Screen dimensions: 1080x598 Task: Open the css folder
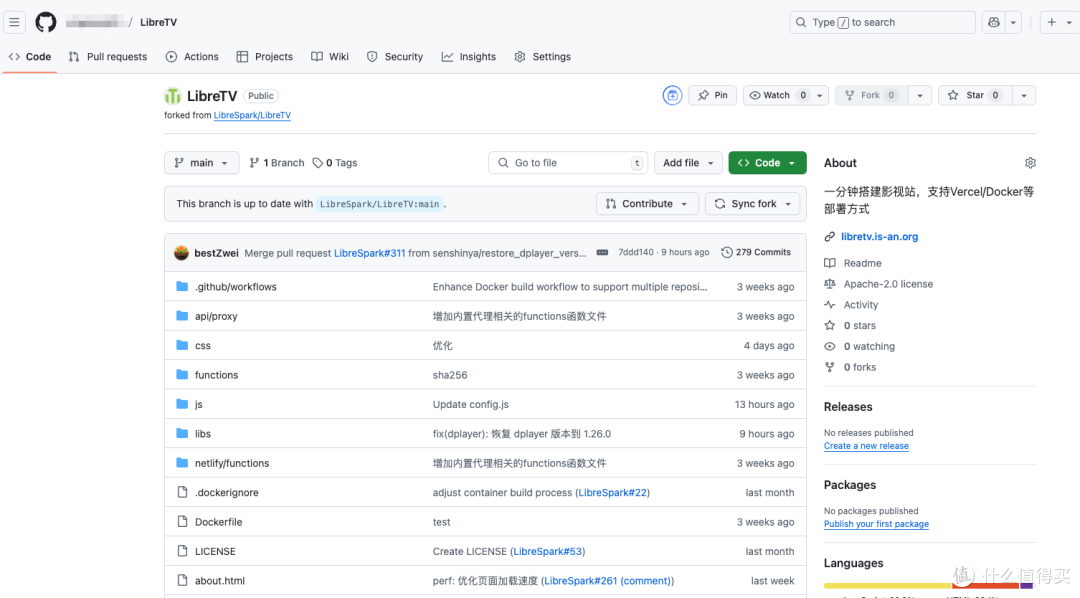202,346
